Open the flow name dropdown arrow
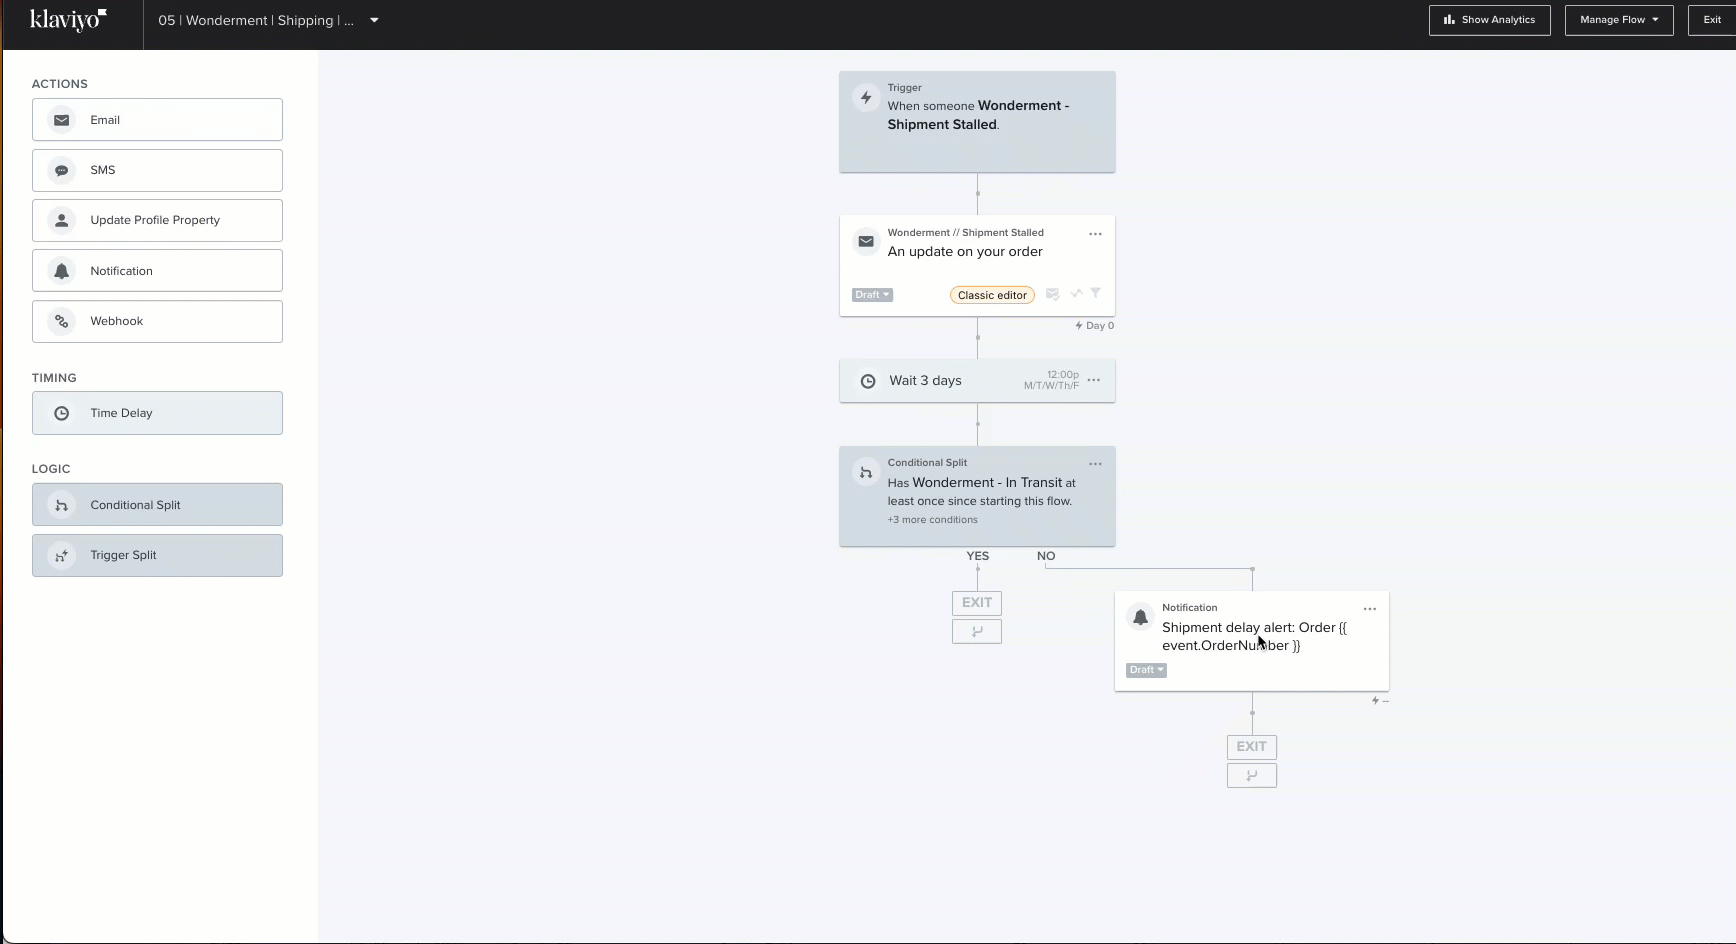The width and height of the screenshot is (1736, 944). point(374,20)
